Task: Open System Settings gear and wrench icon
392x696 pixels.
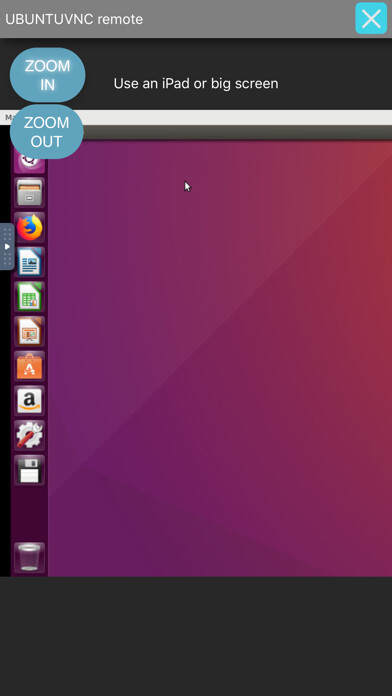Action: 29,435
